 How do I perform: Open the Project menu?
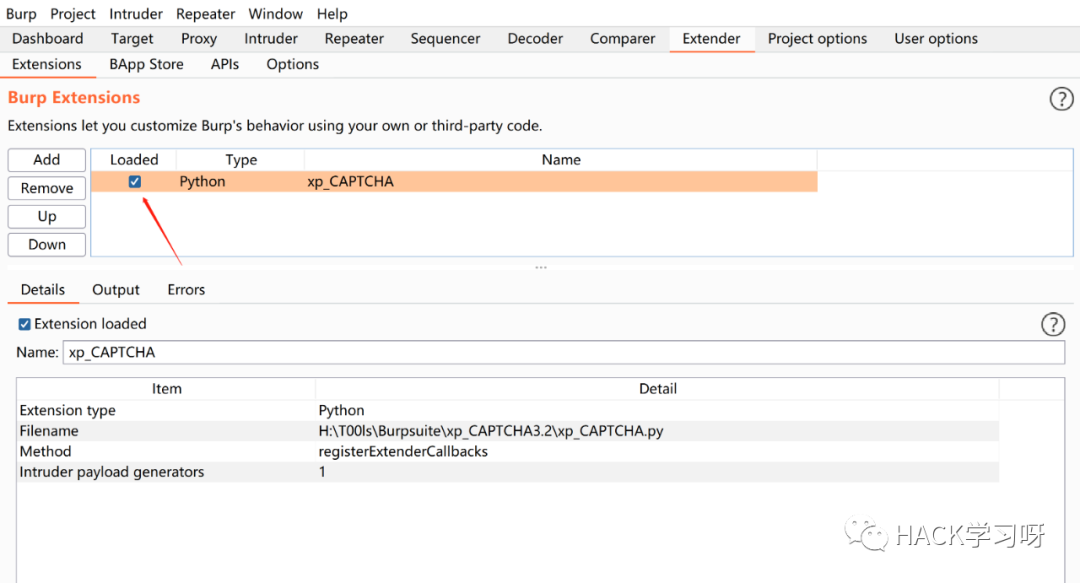coord(72,14)
